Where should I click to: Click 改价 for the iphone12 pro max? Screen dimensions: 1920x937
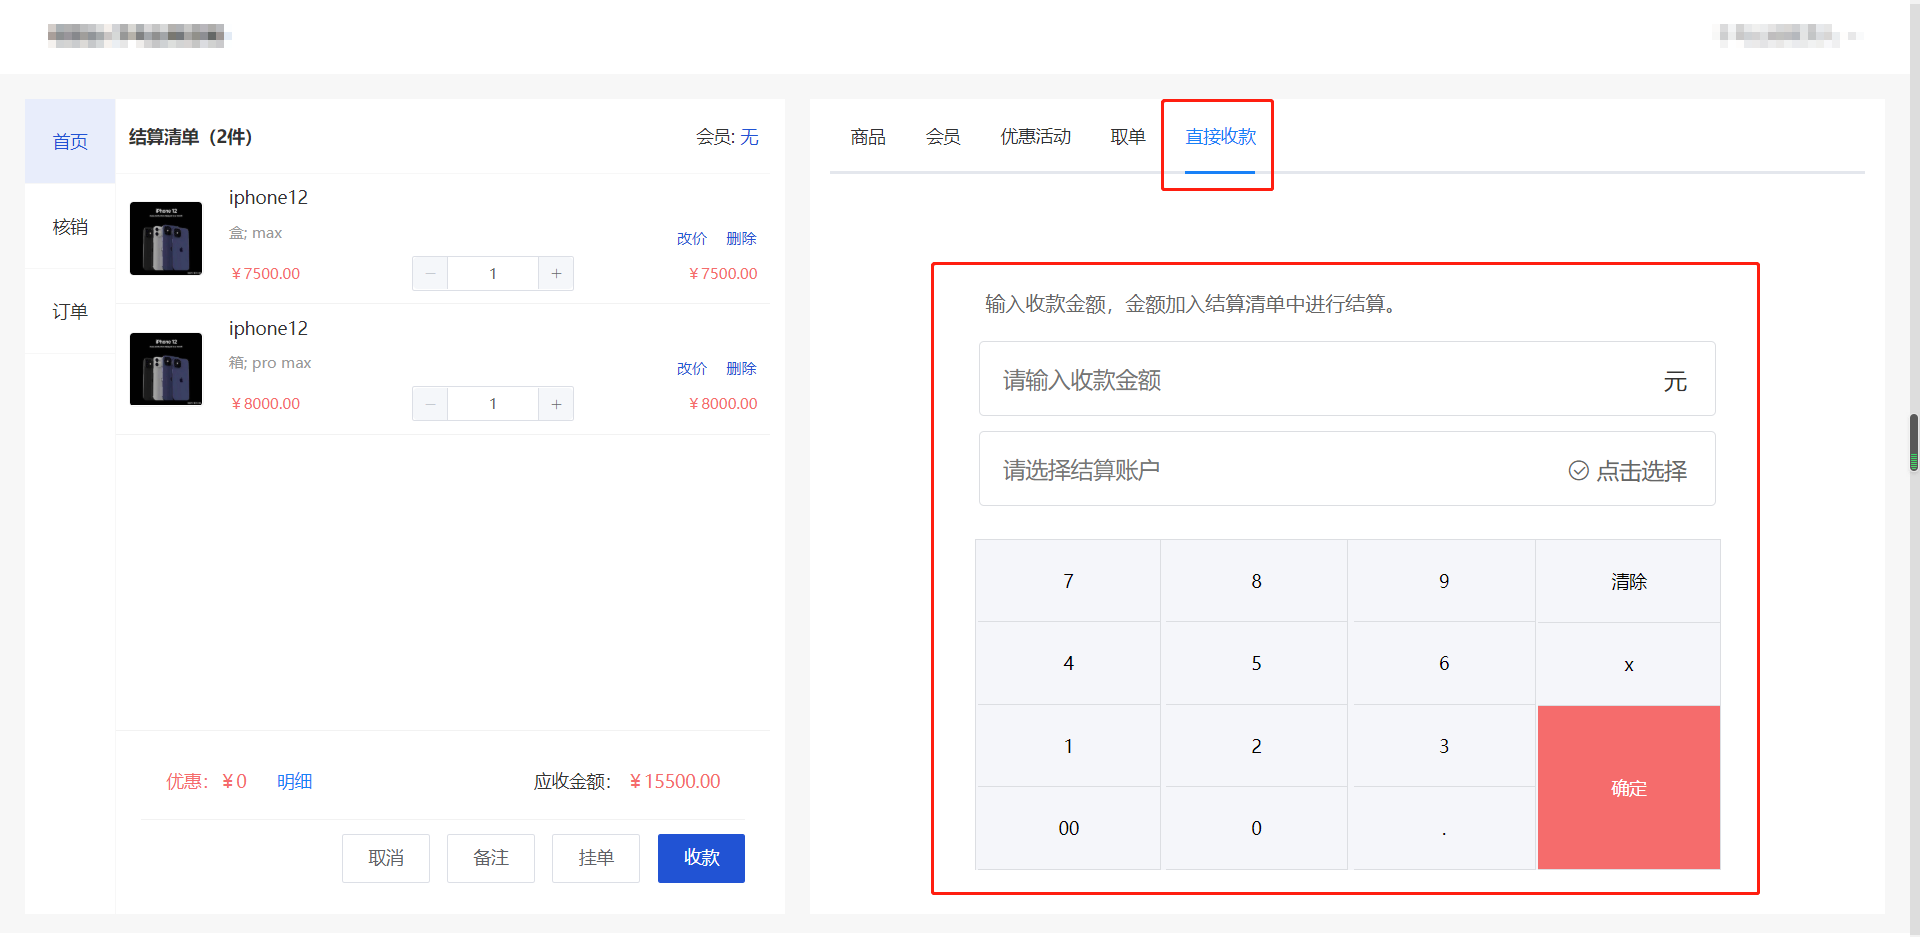point(691,369)
